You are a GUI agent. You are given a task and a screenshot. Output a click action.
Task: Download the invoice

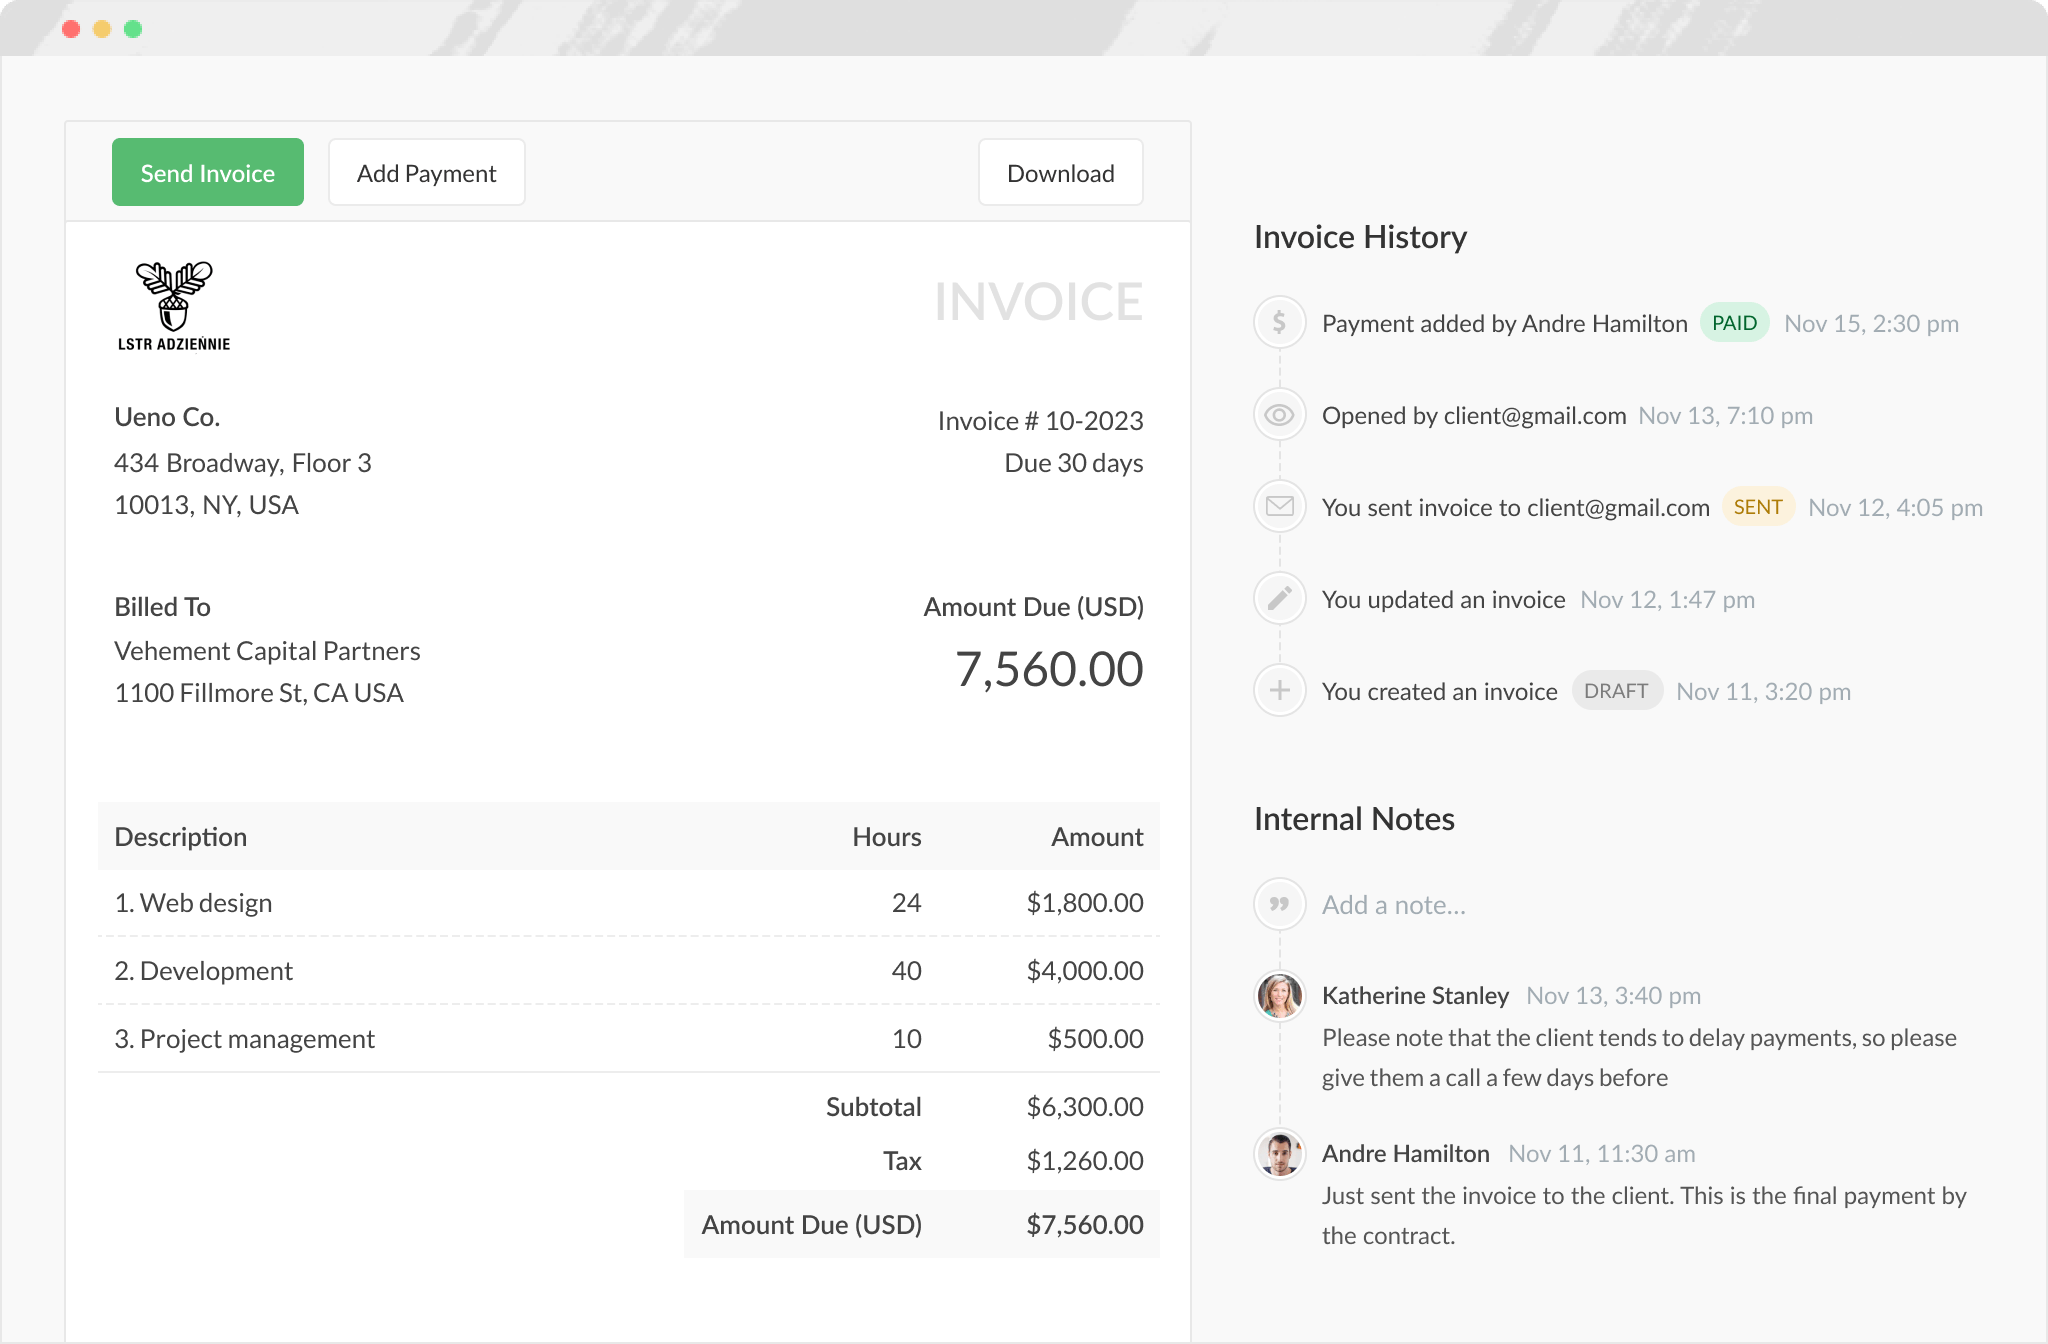pyautogui.click(x=1060, y=172)
